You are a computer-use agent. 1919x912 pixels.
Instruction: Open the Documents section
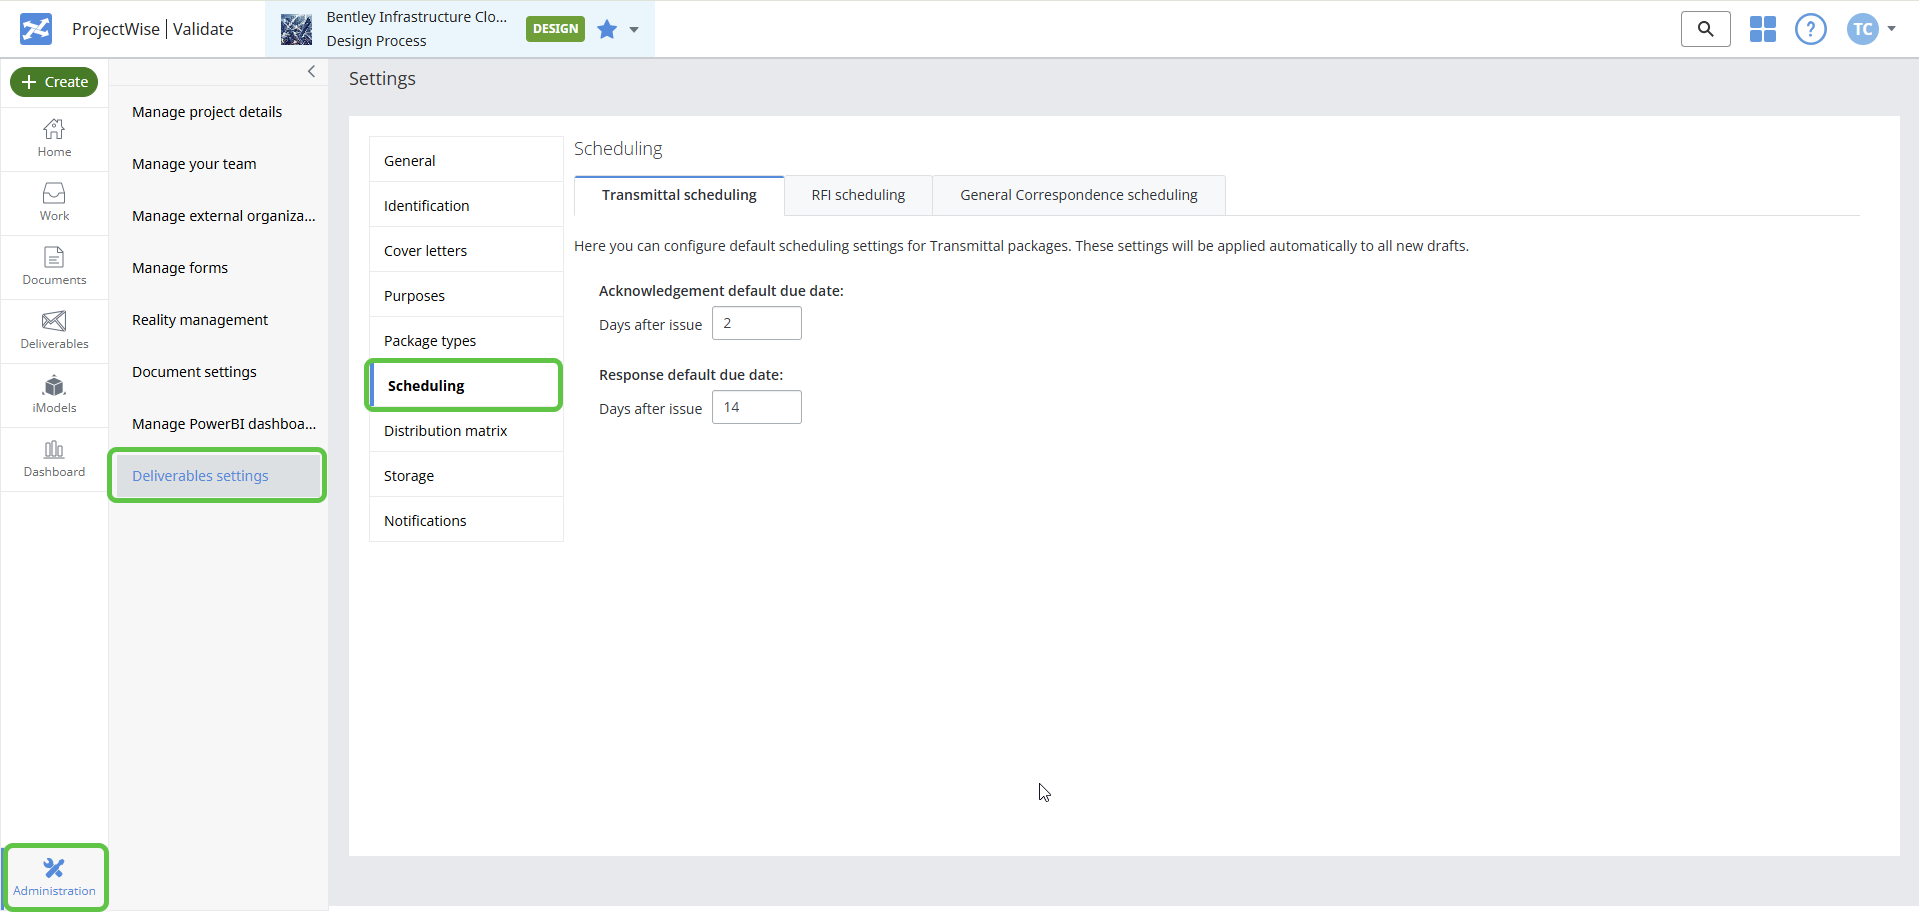54,266
